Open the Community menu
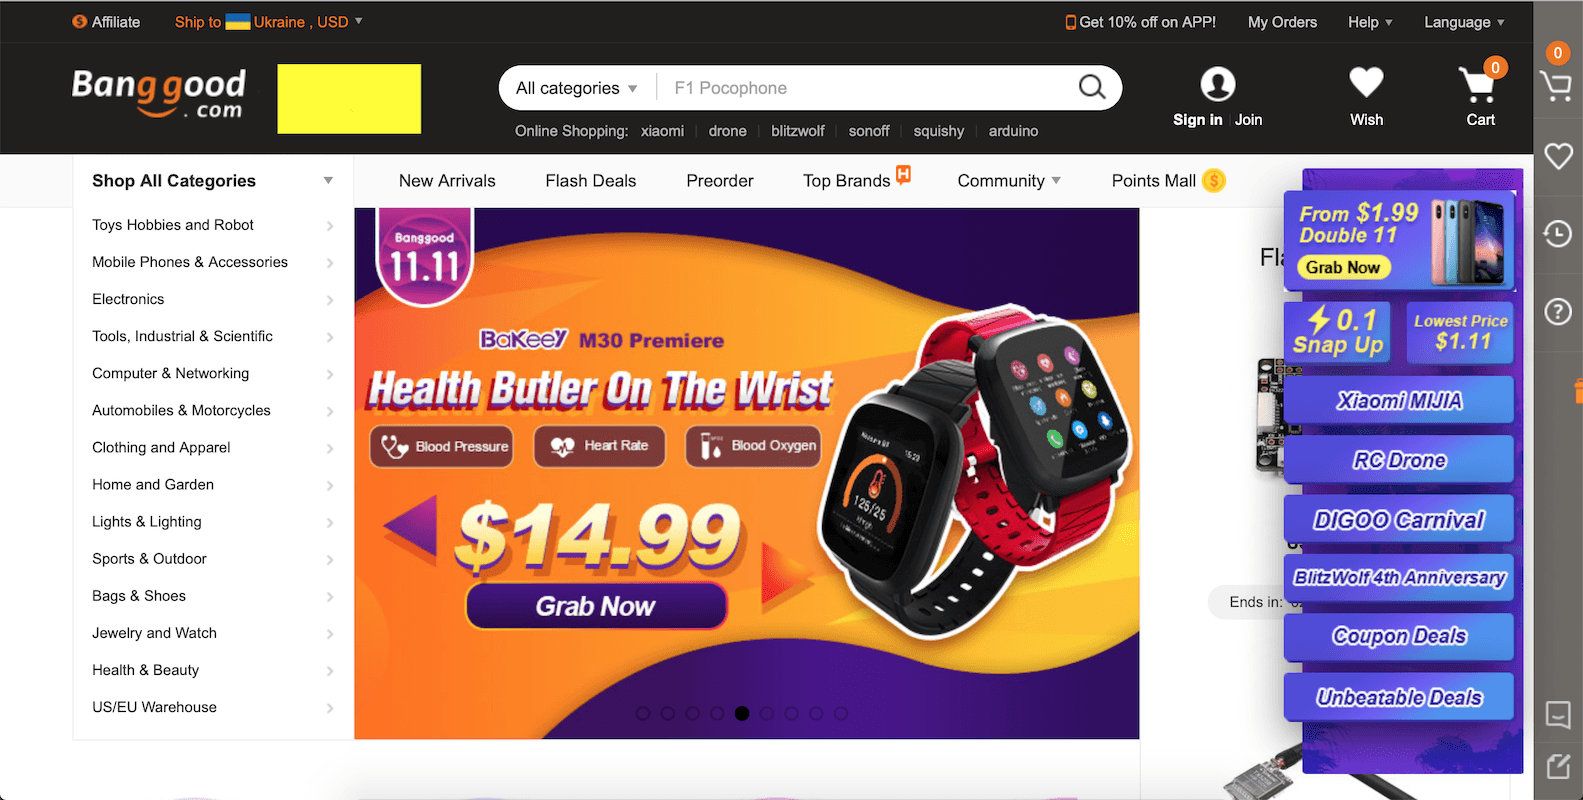 click(1009, 181)
